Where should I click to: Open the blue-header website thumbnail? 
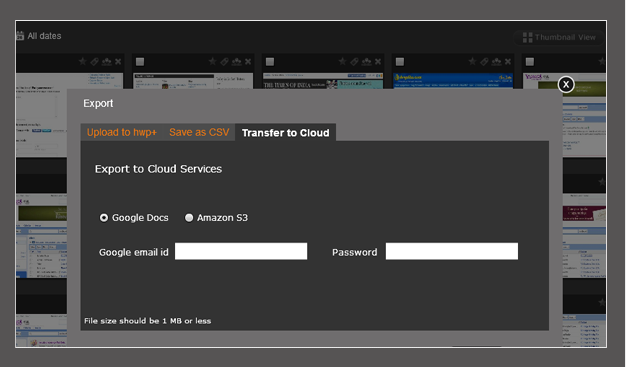pos(453,81)
